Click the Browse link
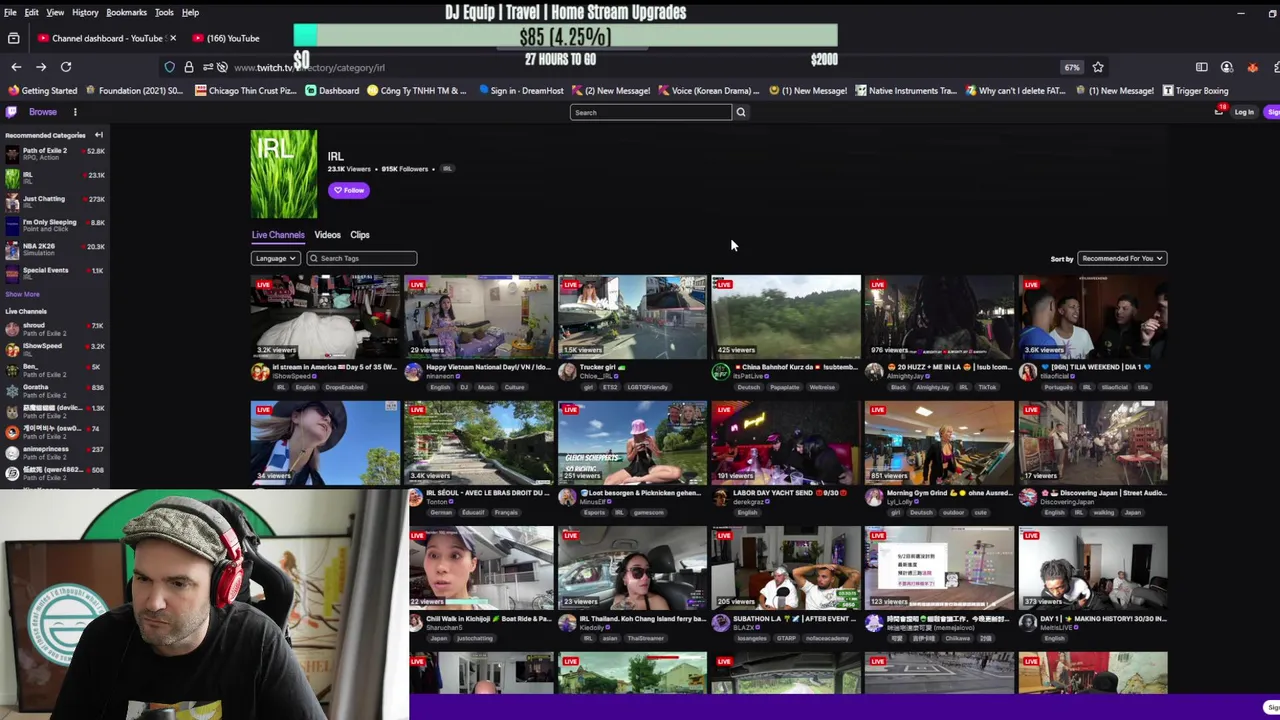The image size is (1280, 720). click(x=43, y=112)
